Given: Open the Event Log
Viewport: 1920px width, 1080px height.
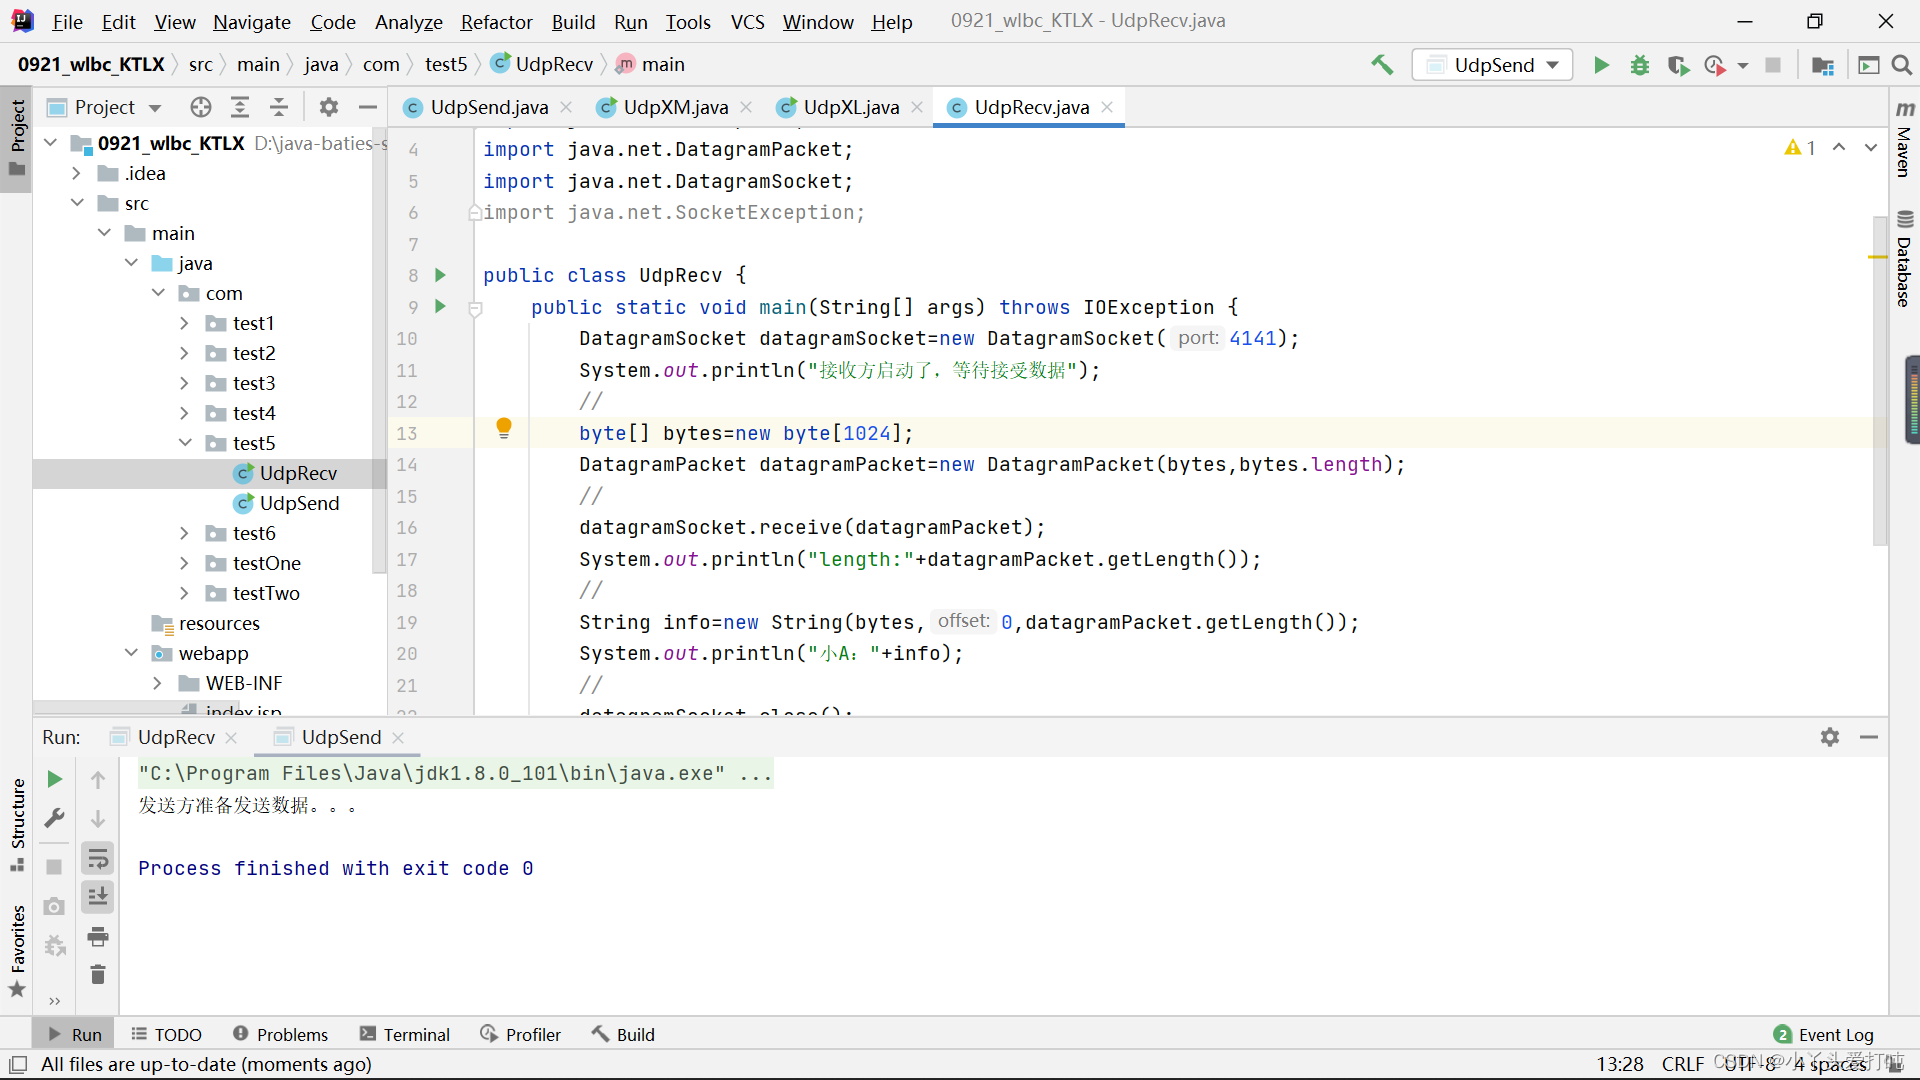Looking at the screenshot, I should click(x=1824, y=1034).
